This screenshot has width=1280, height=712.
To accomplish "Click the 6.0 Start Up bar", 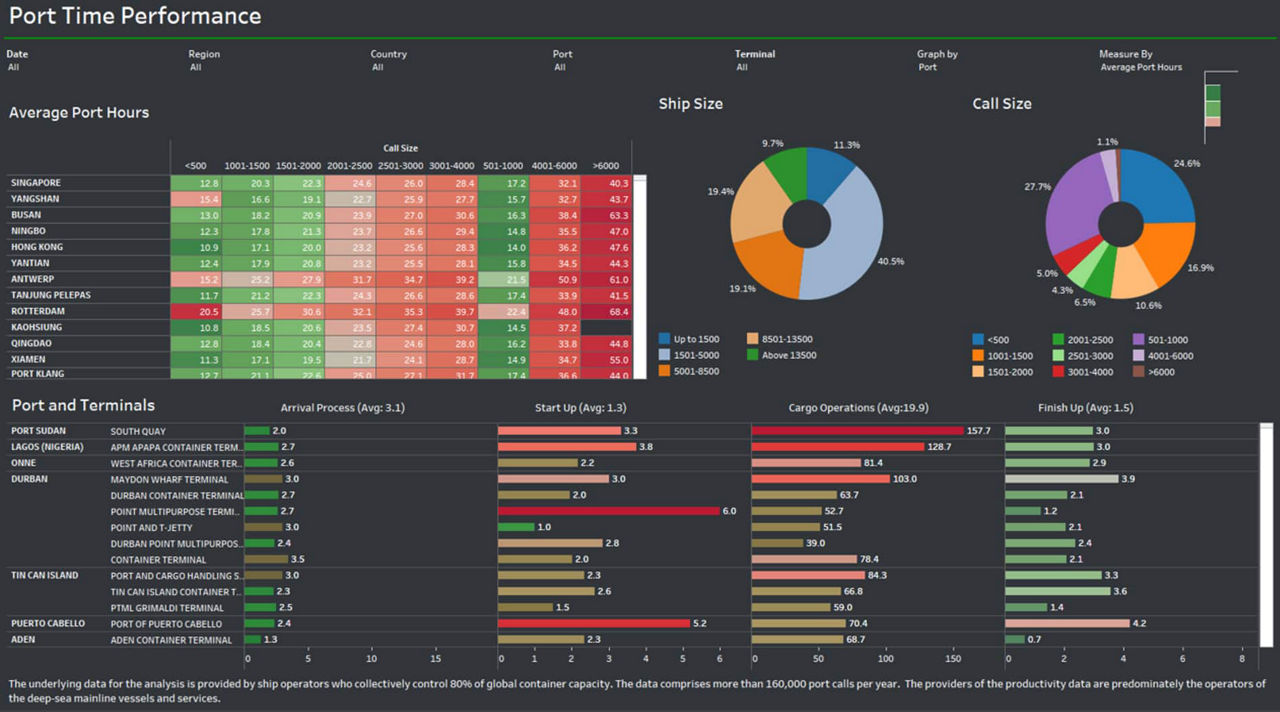I will pos(608,511).
